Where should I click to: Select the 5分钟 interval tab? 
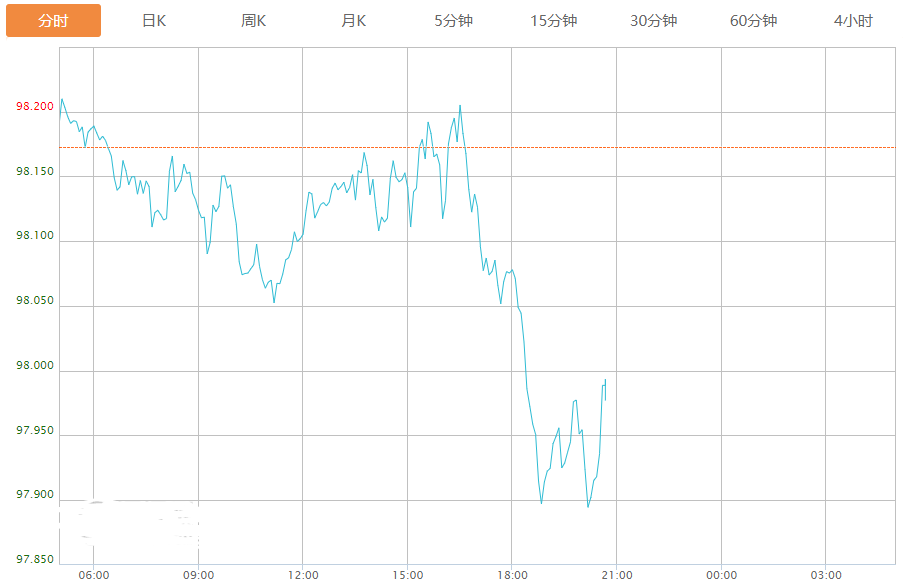pos(453,21)
